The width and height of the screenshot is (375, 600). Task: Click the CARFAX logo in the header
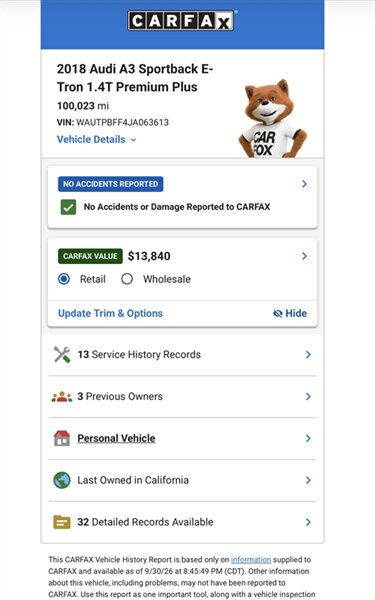coord(181,21)
